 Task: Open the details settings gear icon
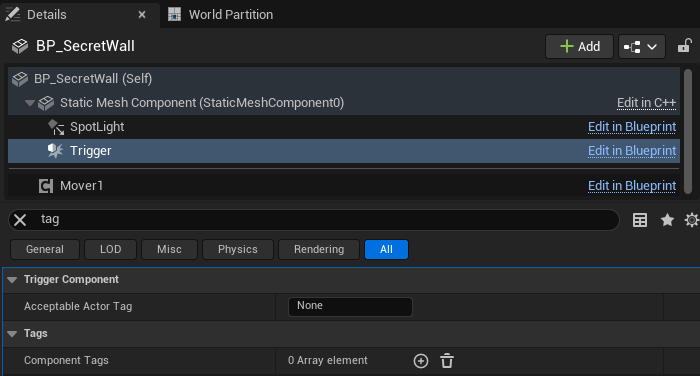[x=692, y=220]
